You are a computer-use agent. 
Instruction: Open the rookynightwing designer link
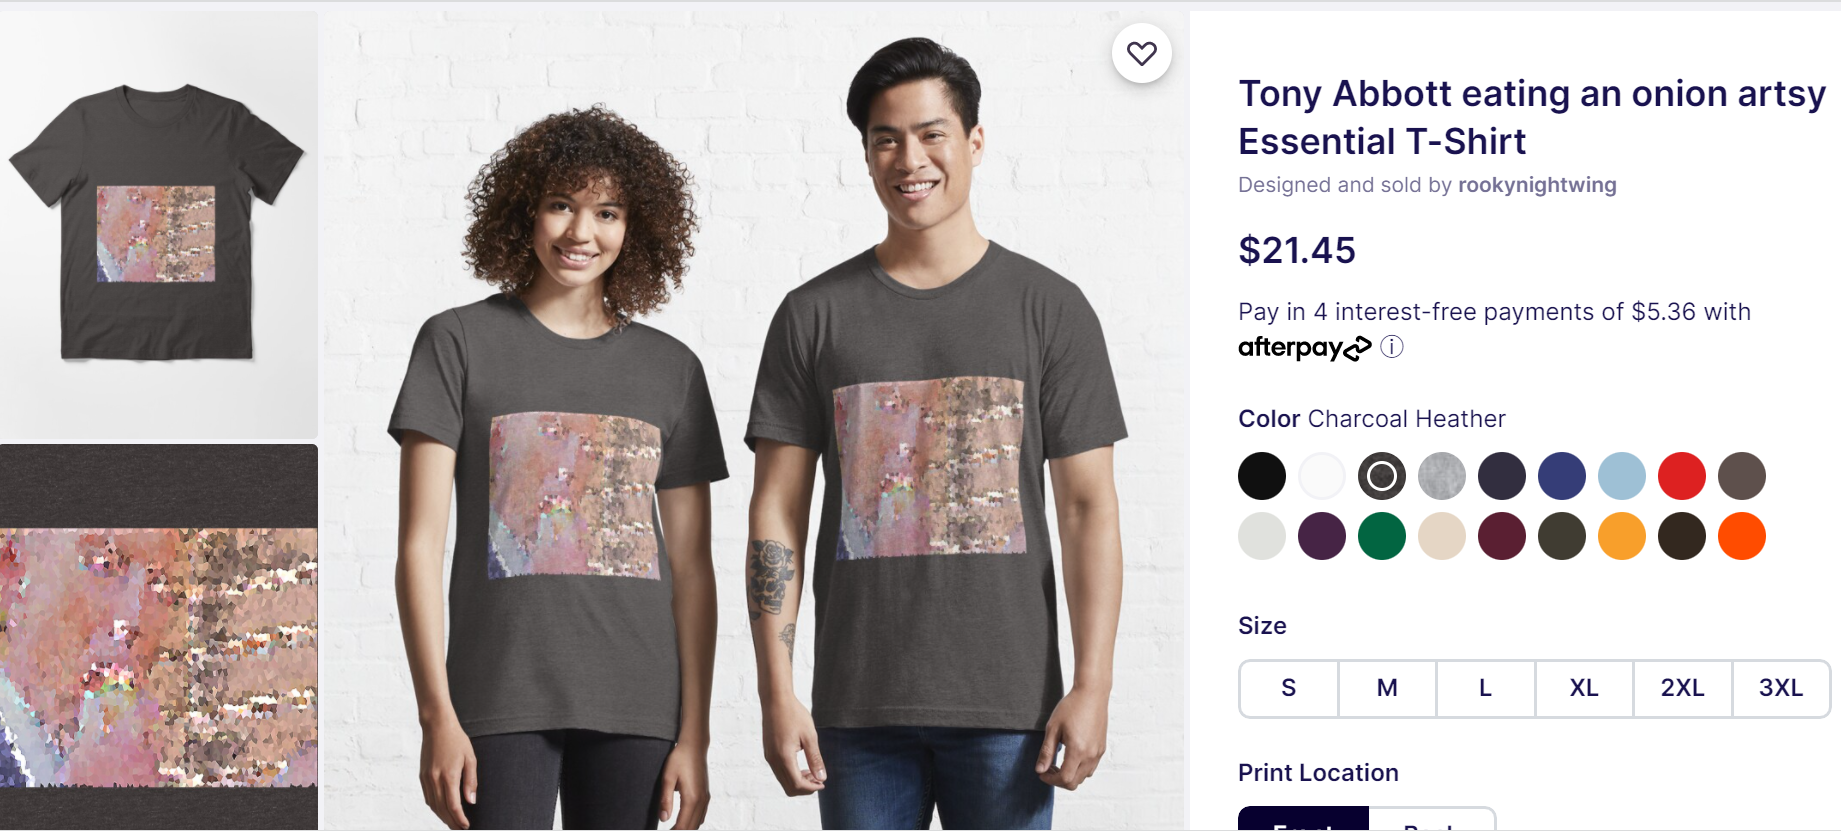tap(1537, 185)
